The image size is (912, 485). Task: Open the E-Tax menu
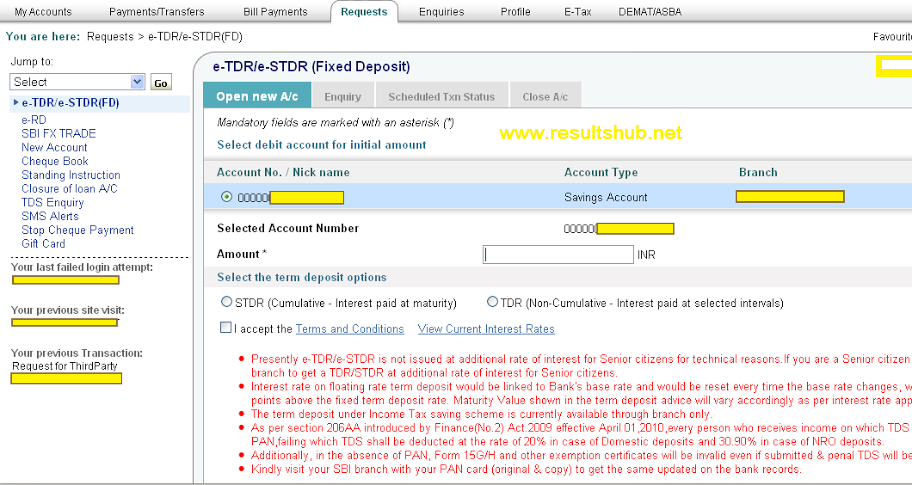tap(578, 12)
